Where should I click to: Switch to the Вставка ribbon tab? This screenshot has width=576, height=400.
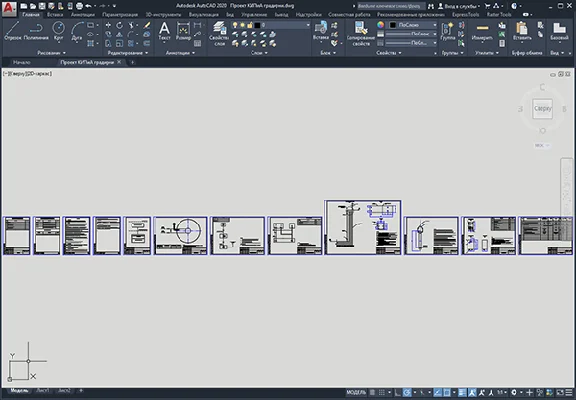pos(55,15)
